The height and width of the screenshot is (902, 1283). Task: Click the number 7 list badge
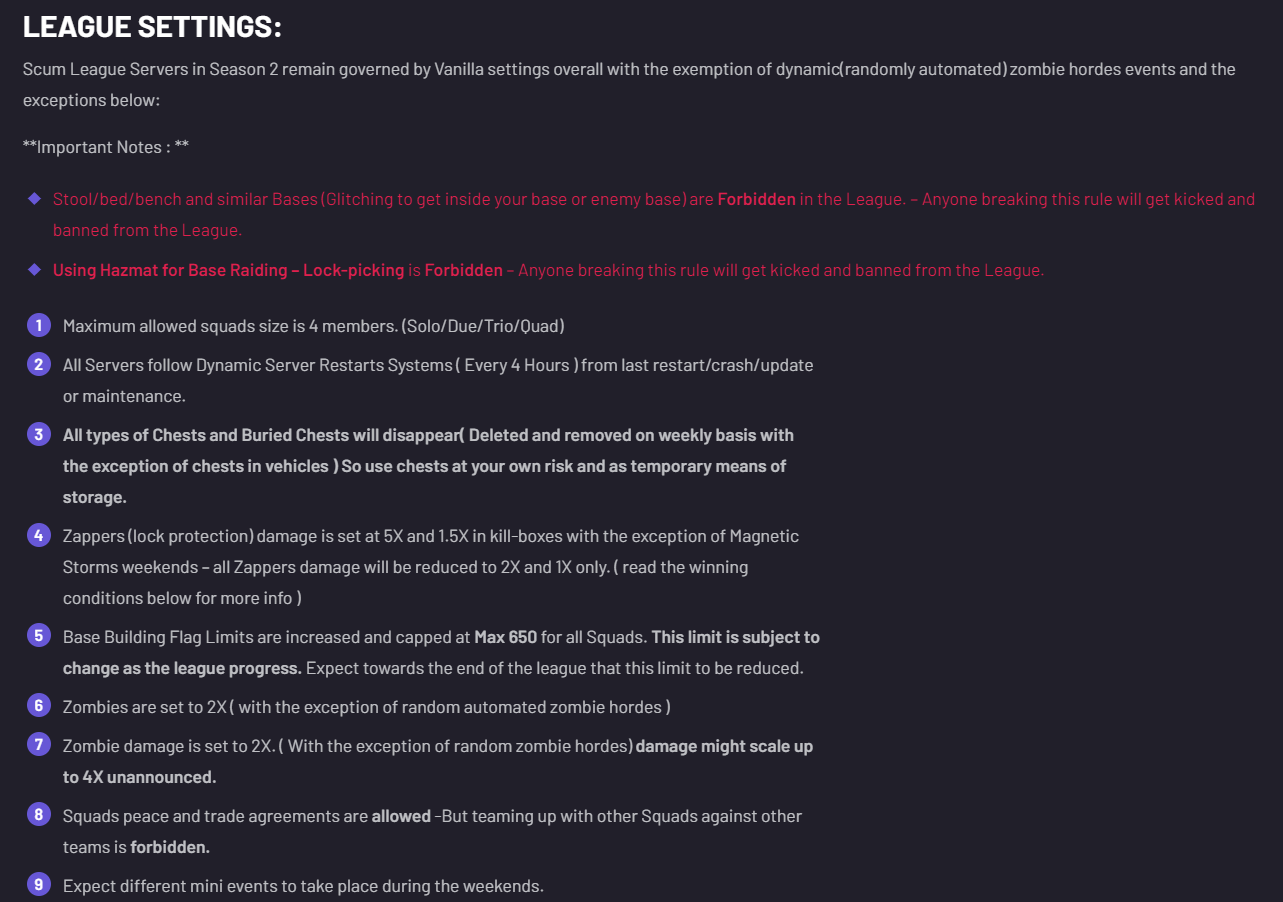pos(38,746)
